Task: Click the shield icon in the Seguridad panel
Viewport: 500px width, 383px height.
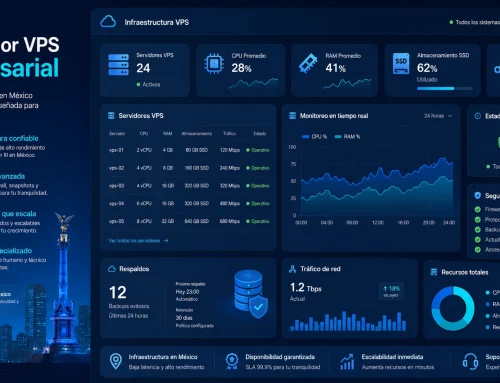Action: [x=478, y=195]
